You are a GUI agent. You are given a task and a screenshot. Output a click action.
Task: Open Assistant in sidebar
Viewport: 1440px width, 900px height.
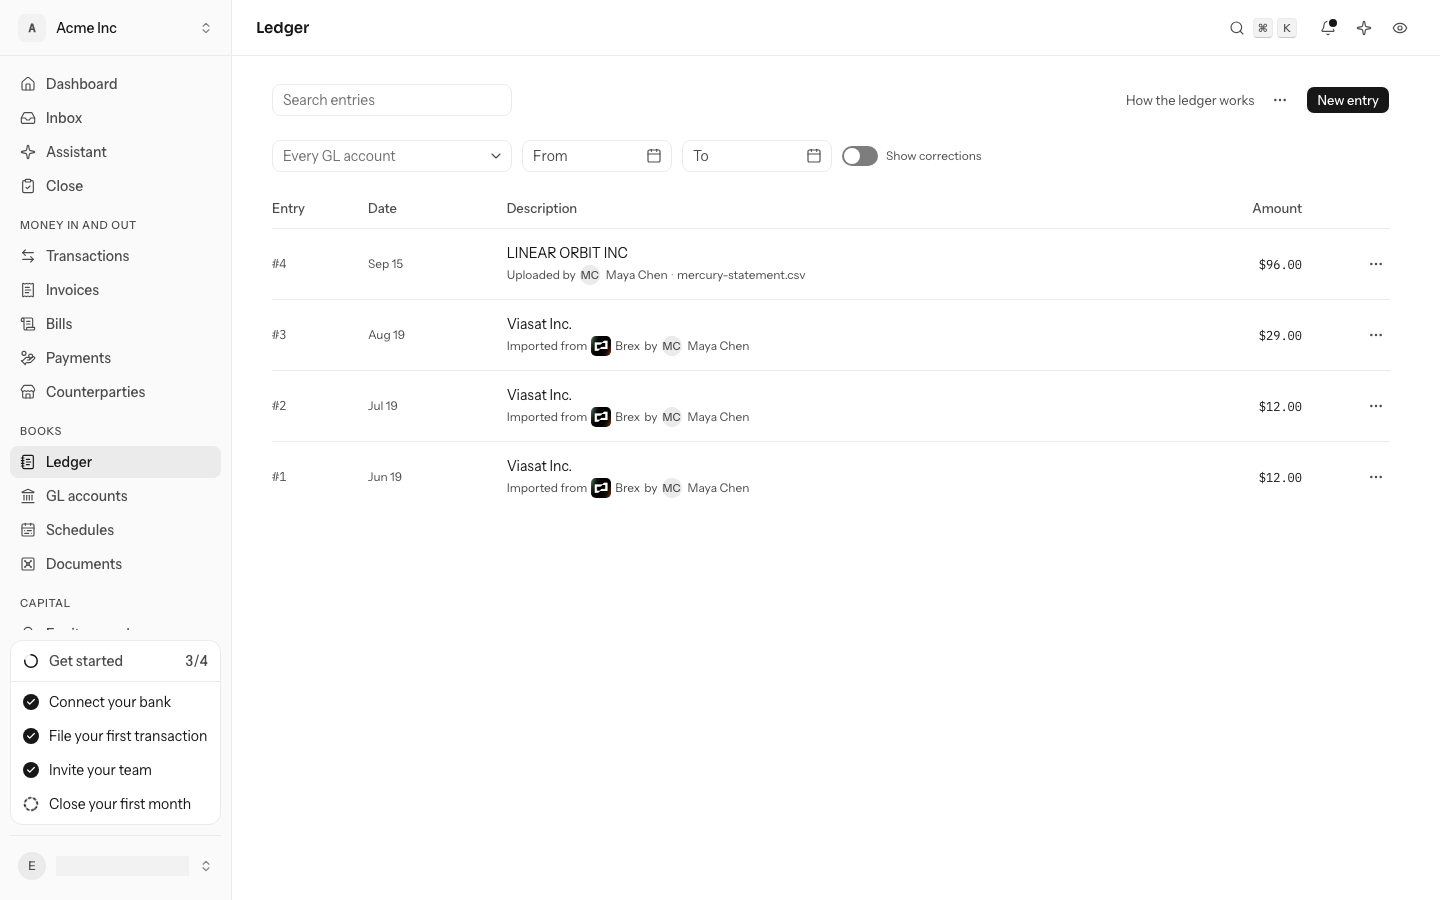point(115,152)
